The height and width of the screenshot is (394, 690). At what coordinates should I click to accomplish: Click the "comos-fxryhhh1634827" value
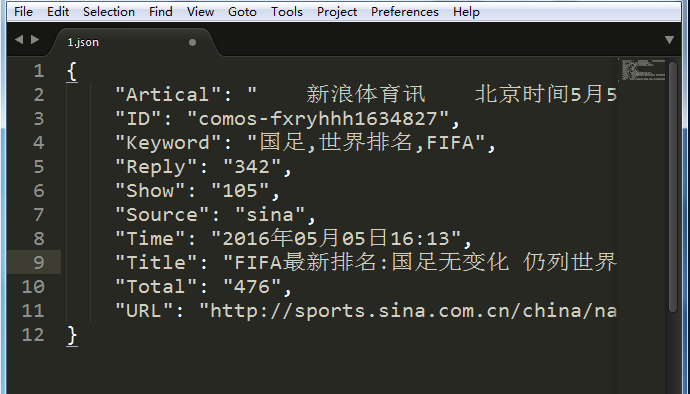tap(318, 118)
